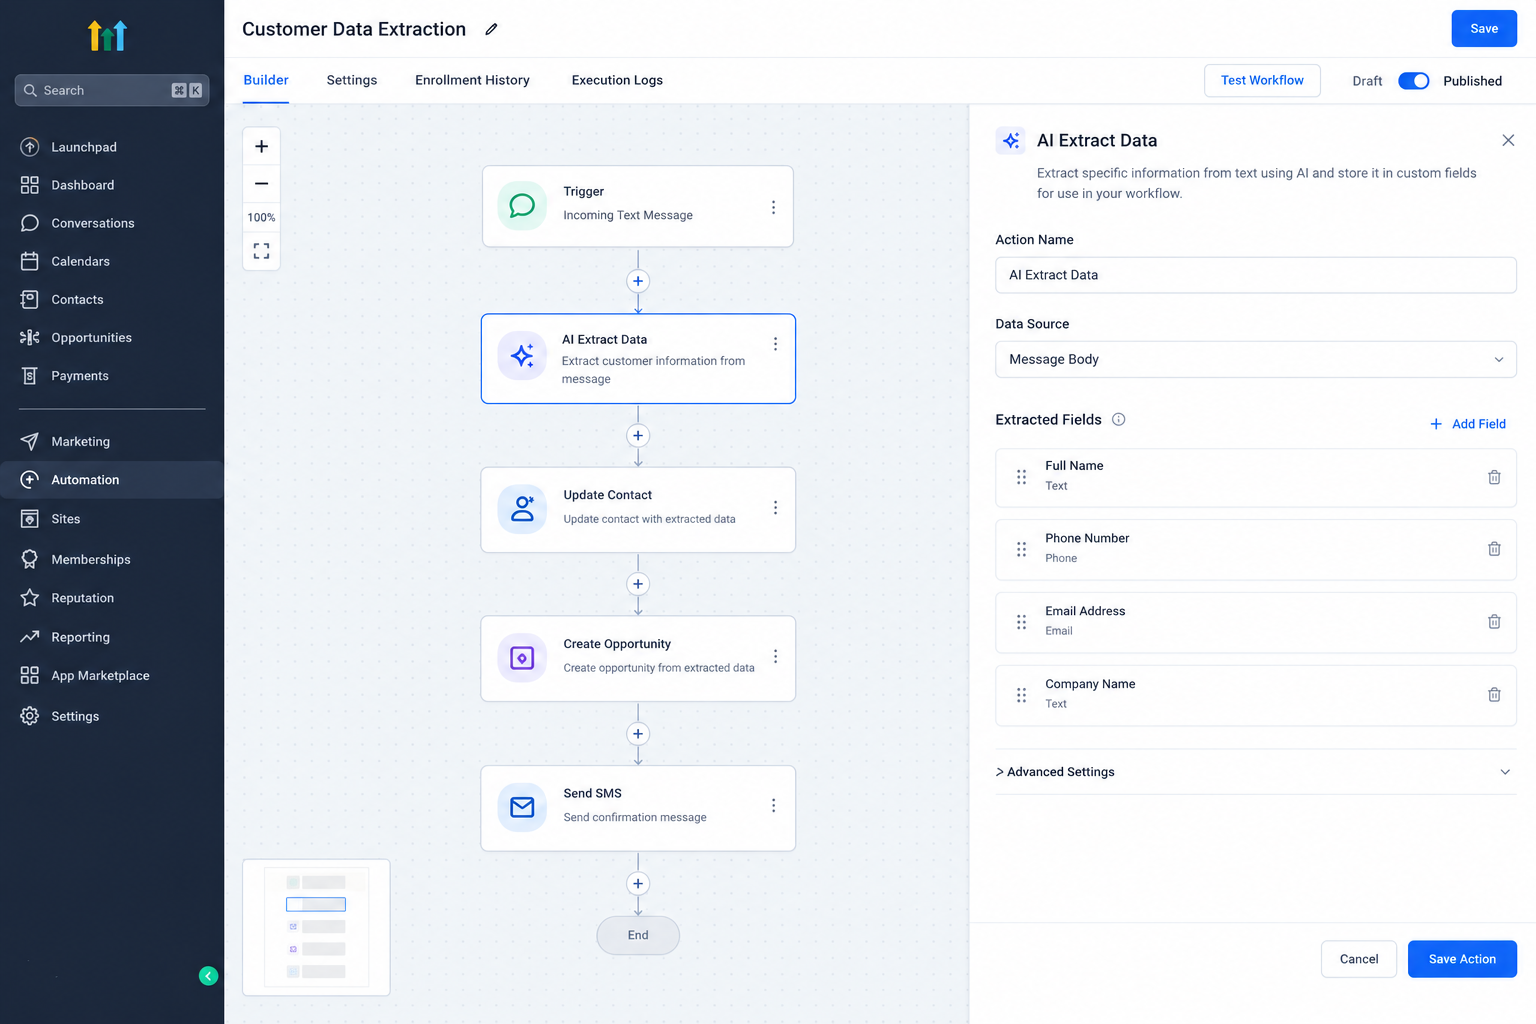
Task: Open Trigger node three-dot menu
Action: pyautogui.click(x=773, y=207)
